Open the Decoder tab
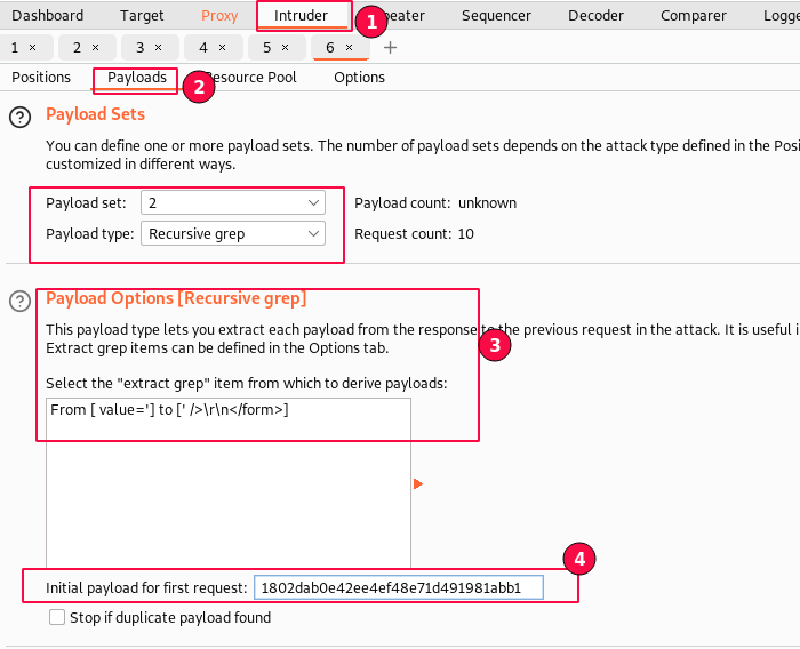 [594, 16]
